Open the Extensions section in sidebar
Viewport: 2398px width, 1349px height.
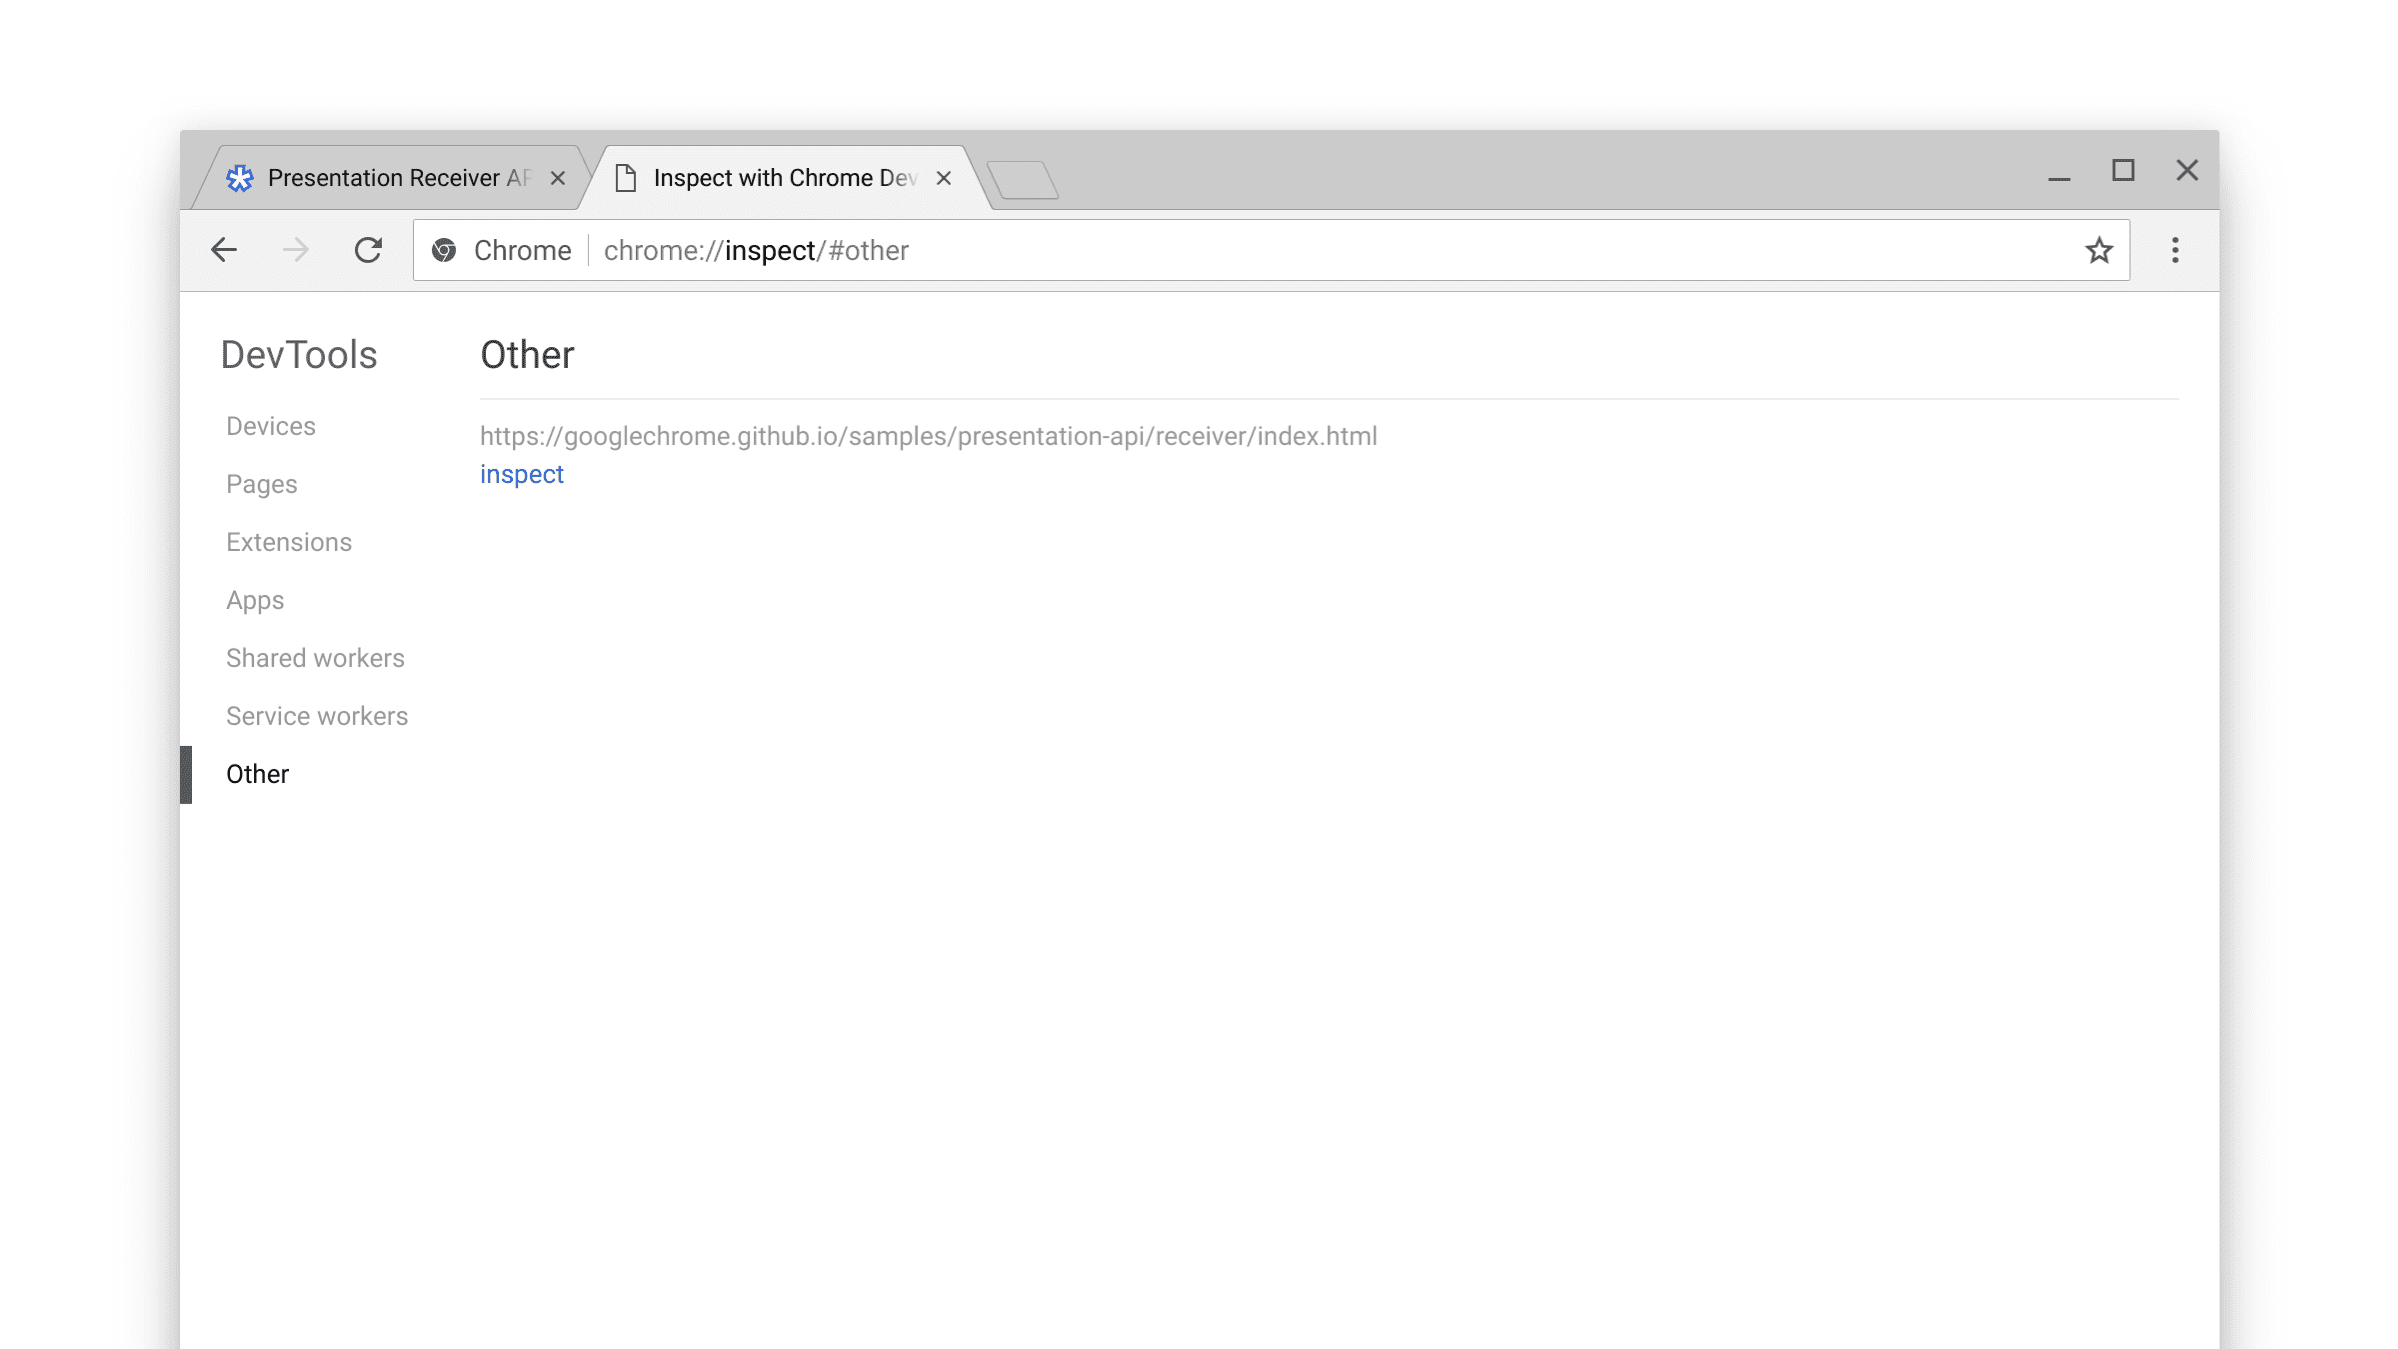click(x=288, y=540)
